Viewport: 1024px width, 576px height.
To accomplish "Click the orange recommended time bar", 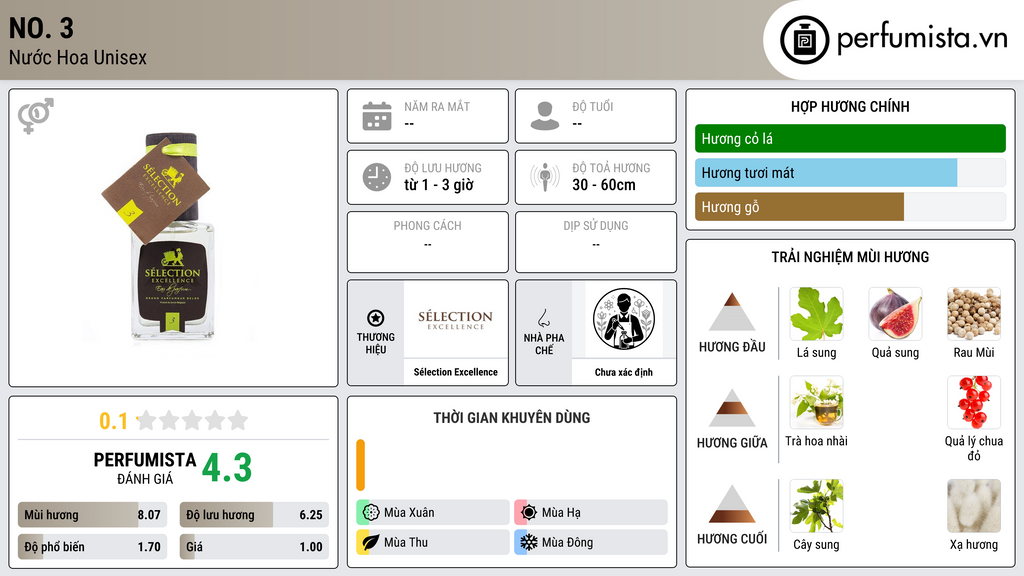I will (x=360, y=465).
